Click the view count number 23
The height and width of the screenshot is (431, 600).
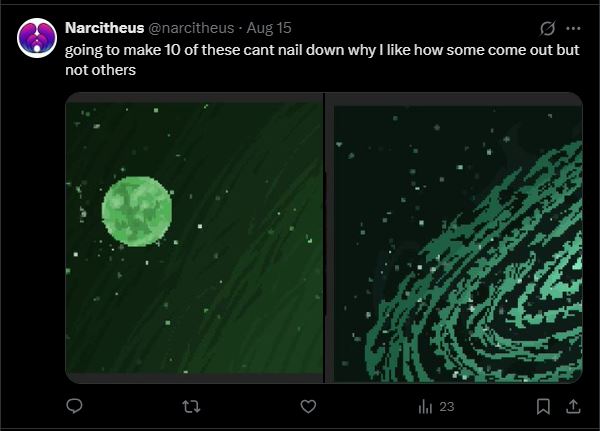point(447,407)
